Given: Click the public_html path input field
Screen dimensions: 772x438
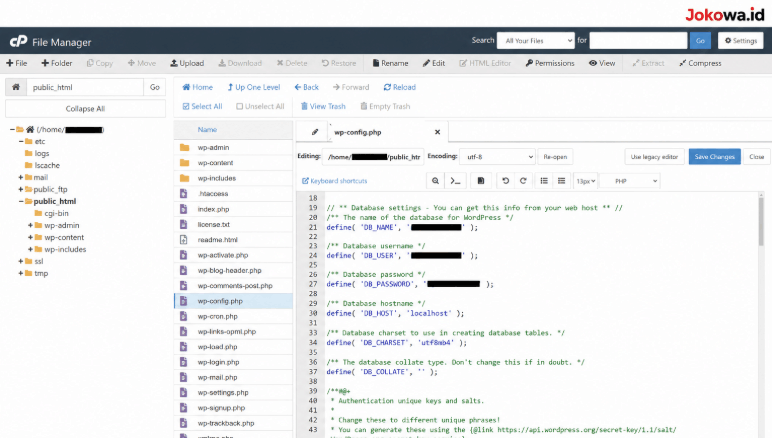Looking at the screenshot, I should [85, 87].
